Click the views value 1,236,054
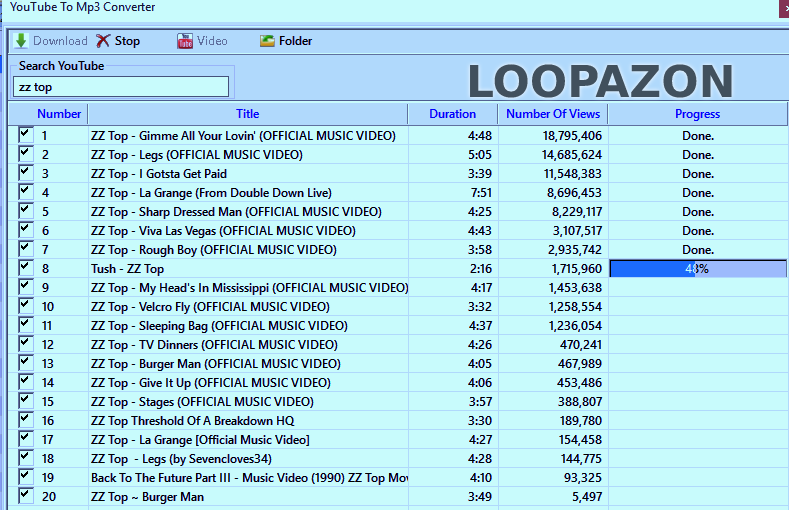Image resolution: width=789 pixels, height=510 pixels. [x=575, y=326]
